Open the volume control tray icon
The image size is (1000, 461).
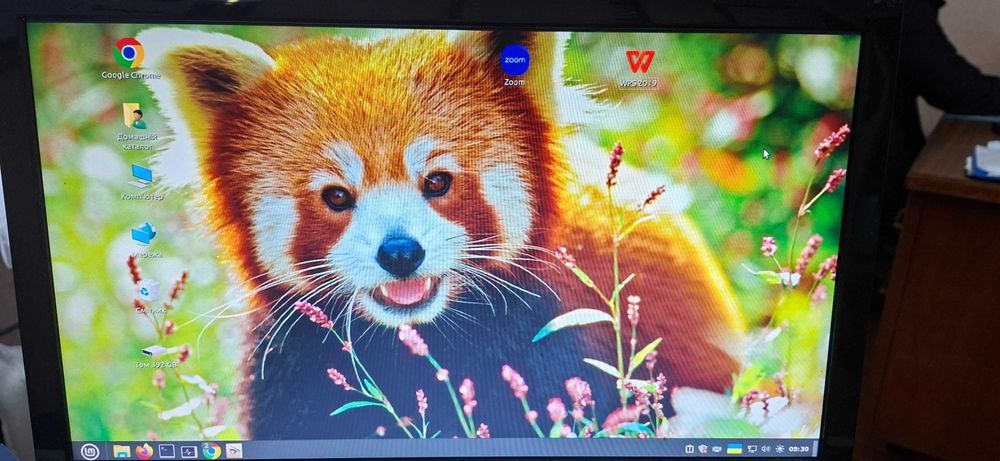pyautogui.click(x=765, y=449)
